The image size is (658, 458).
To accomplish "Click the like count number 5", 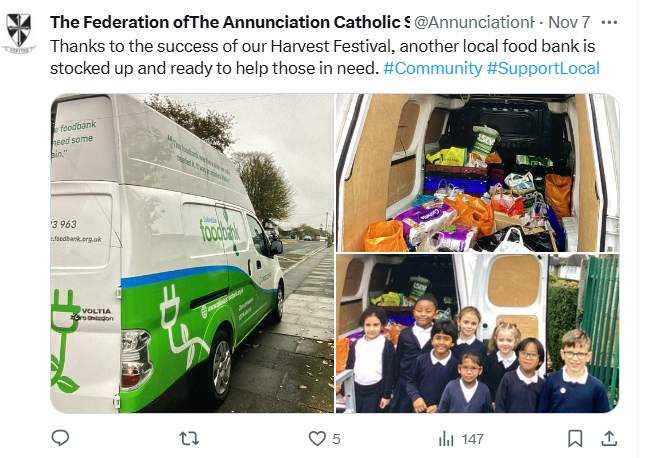I will (x=336, y=439).
